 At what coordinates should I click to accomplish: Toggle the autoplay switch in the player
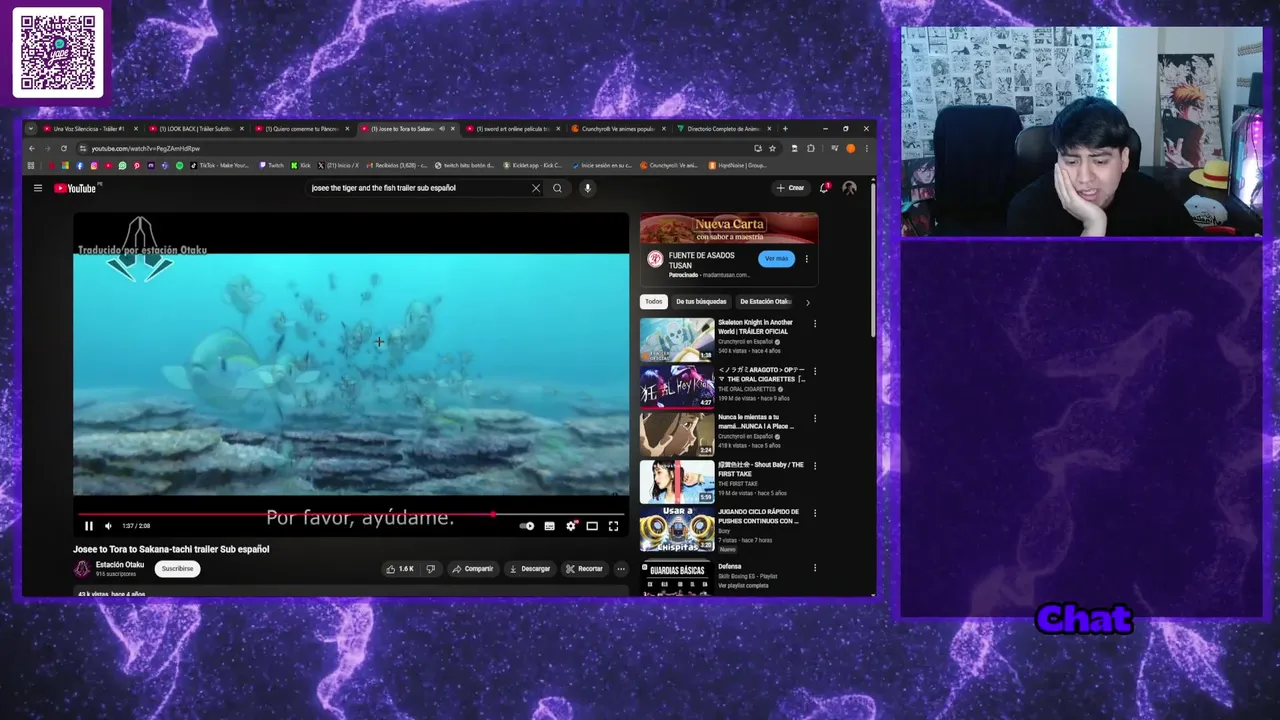(527, 526)
